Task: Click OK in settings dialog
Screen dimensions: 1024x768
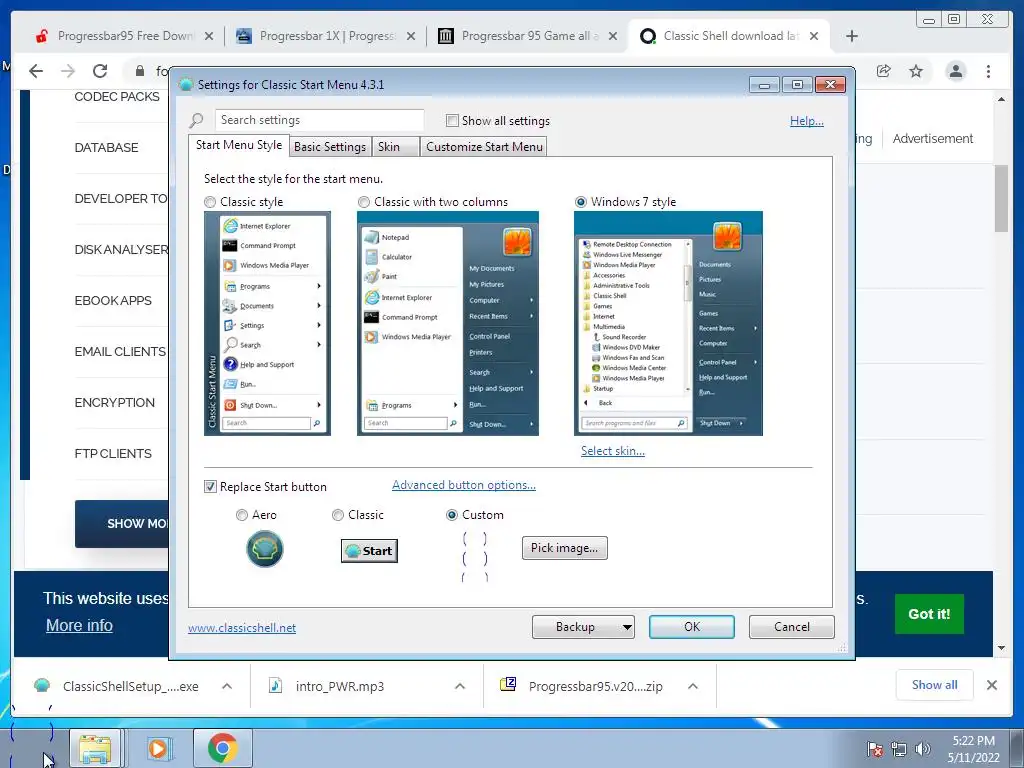Action: click(692, 627)
